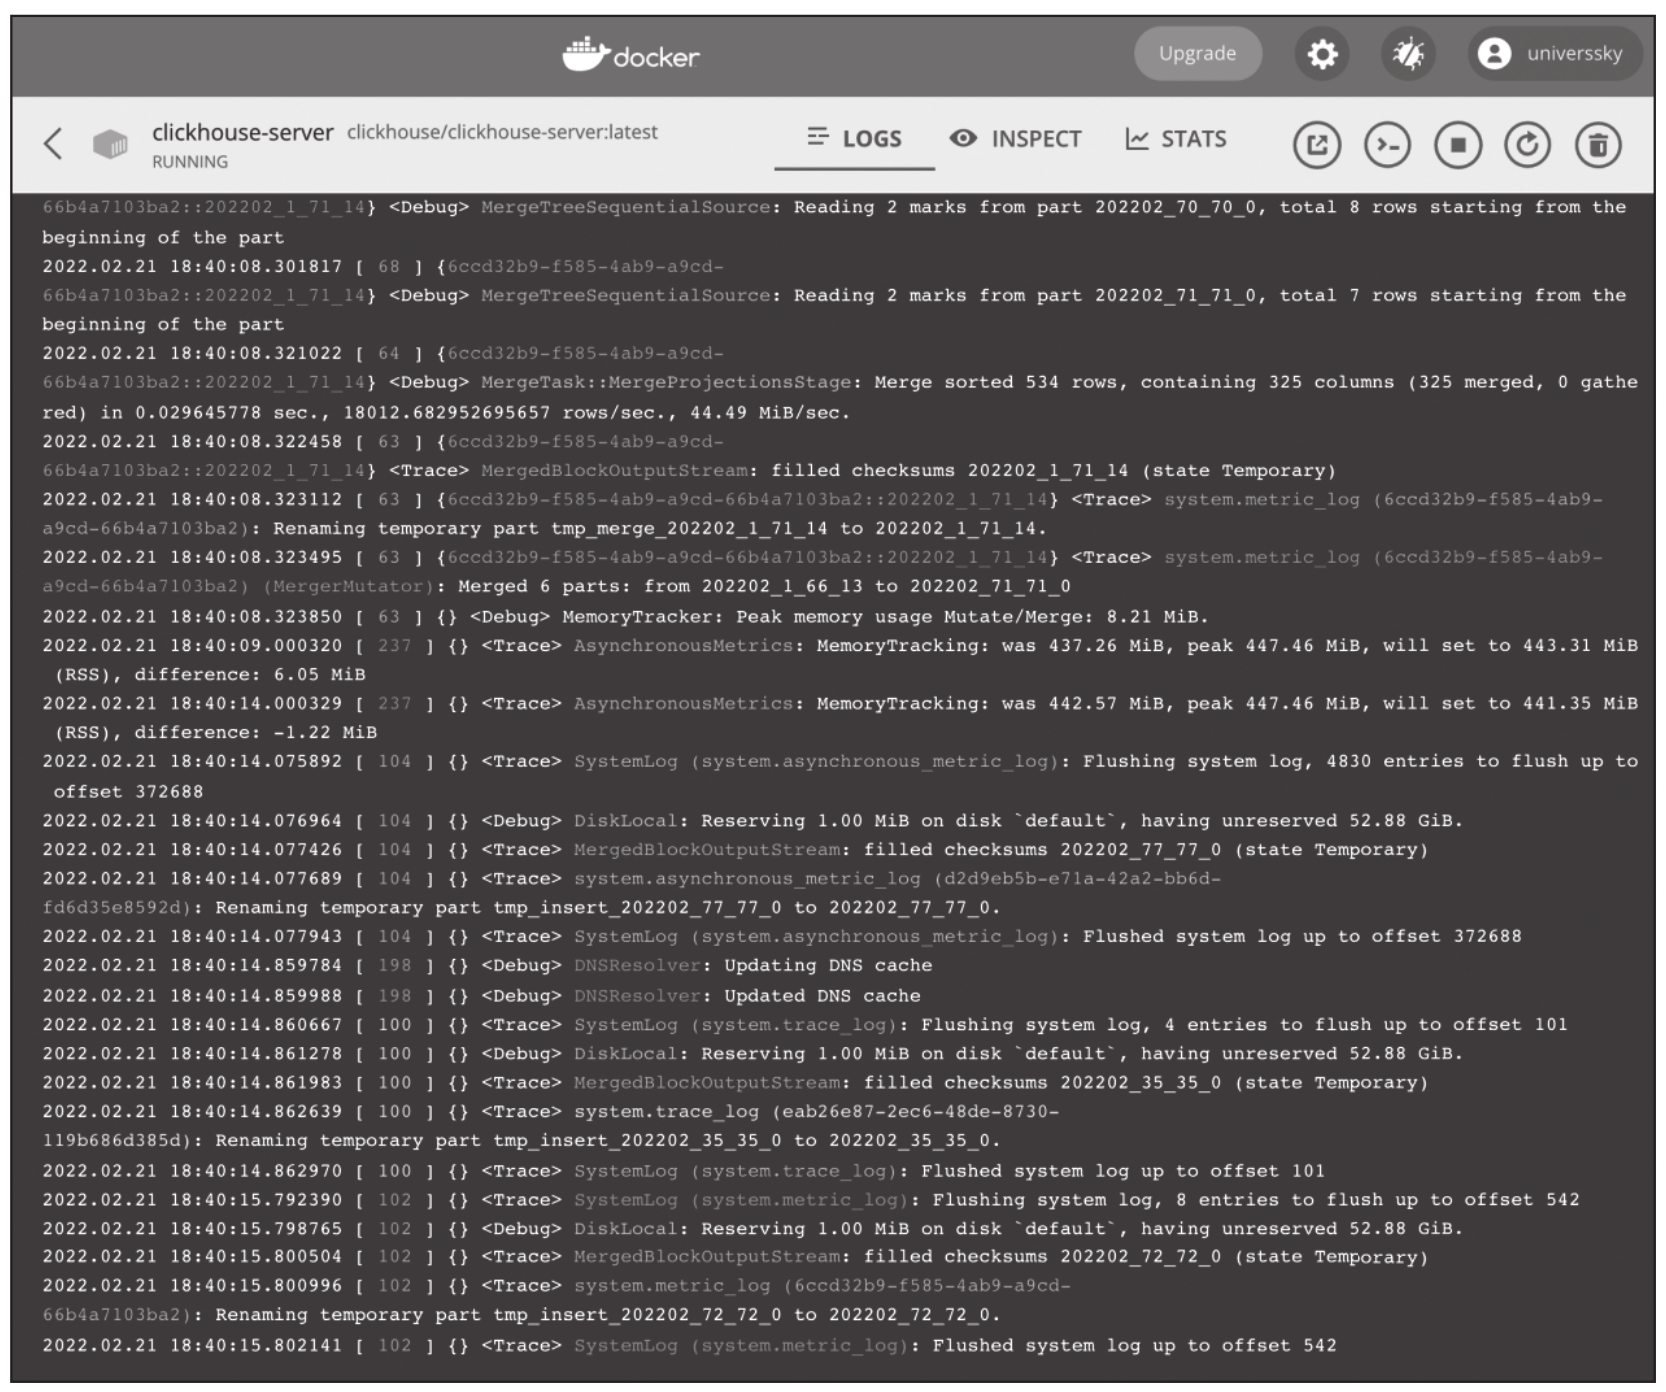The height and width of the screenshot is (1392, 1666).
Task: Click the 'filled checksums 202202_1_71_14' log text
Action: coord(949,471)
